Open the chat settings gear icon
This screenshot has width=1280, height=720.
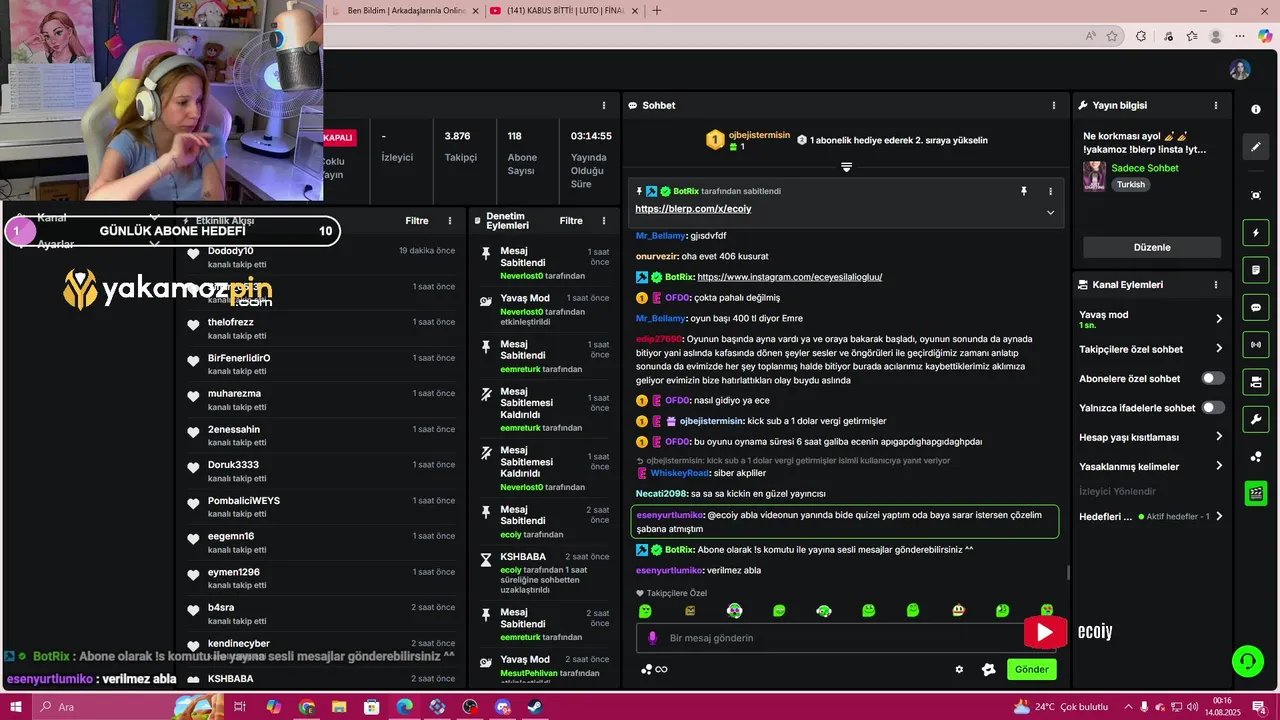(x=959, y=670)
